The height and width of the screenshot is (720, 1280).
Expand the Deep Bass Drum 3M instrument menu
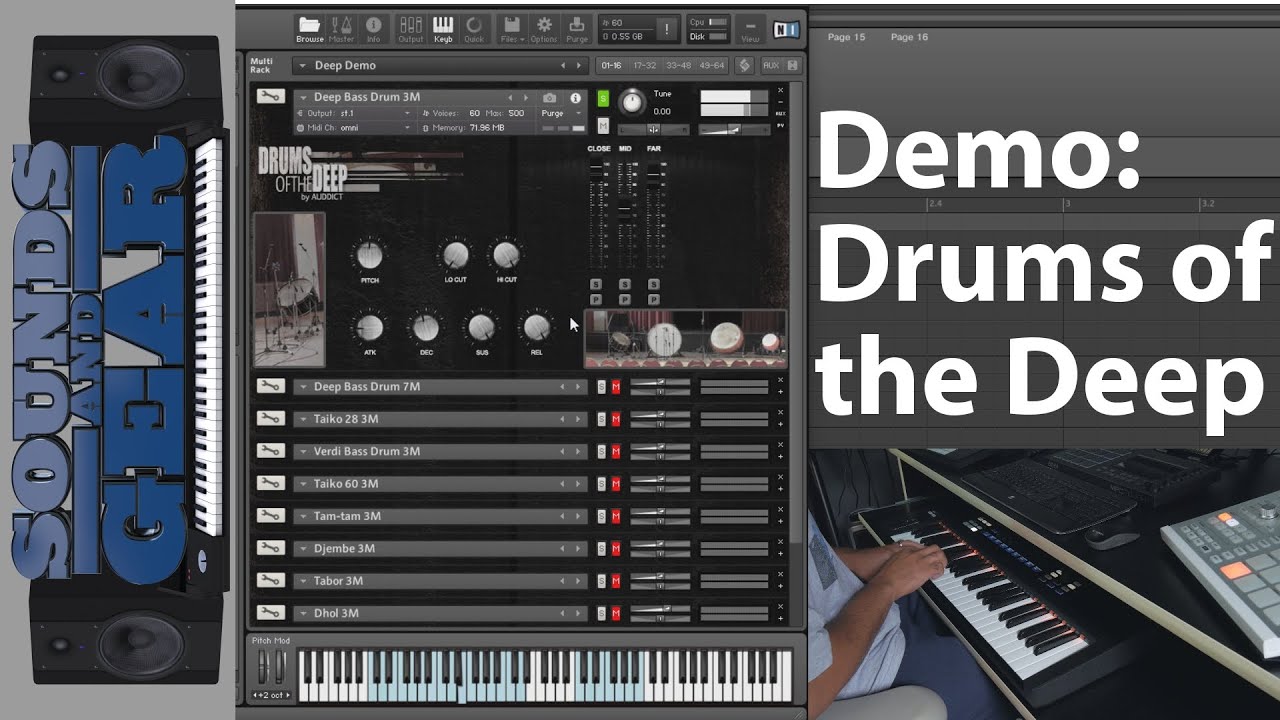(302, 97)
